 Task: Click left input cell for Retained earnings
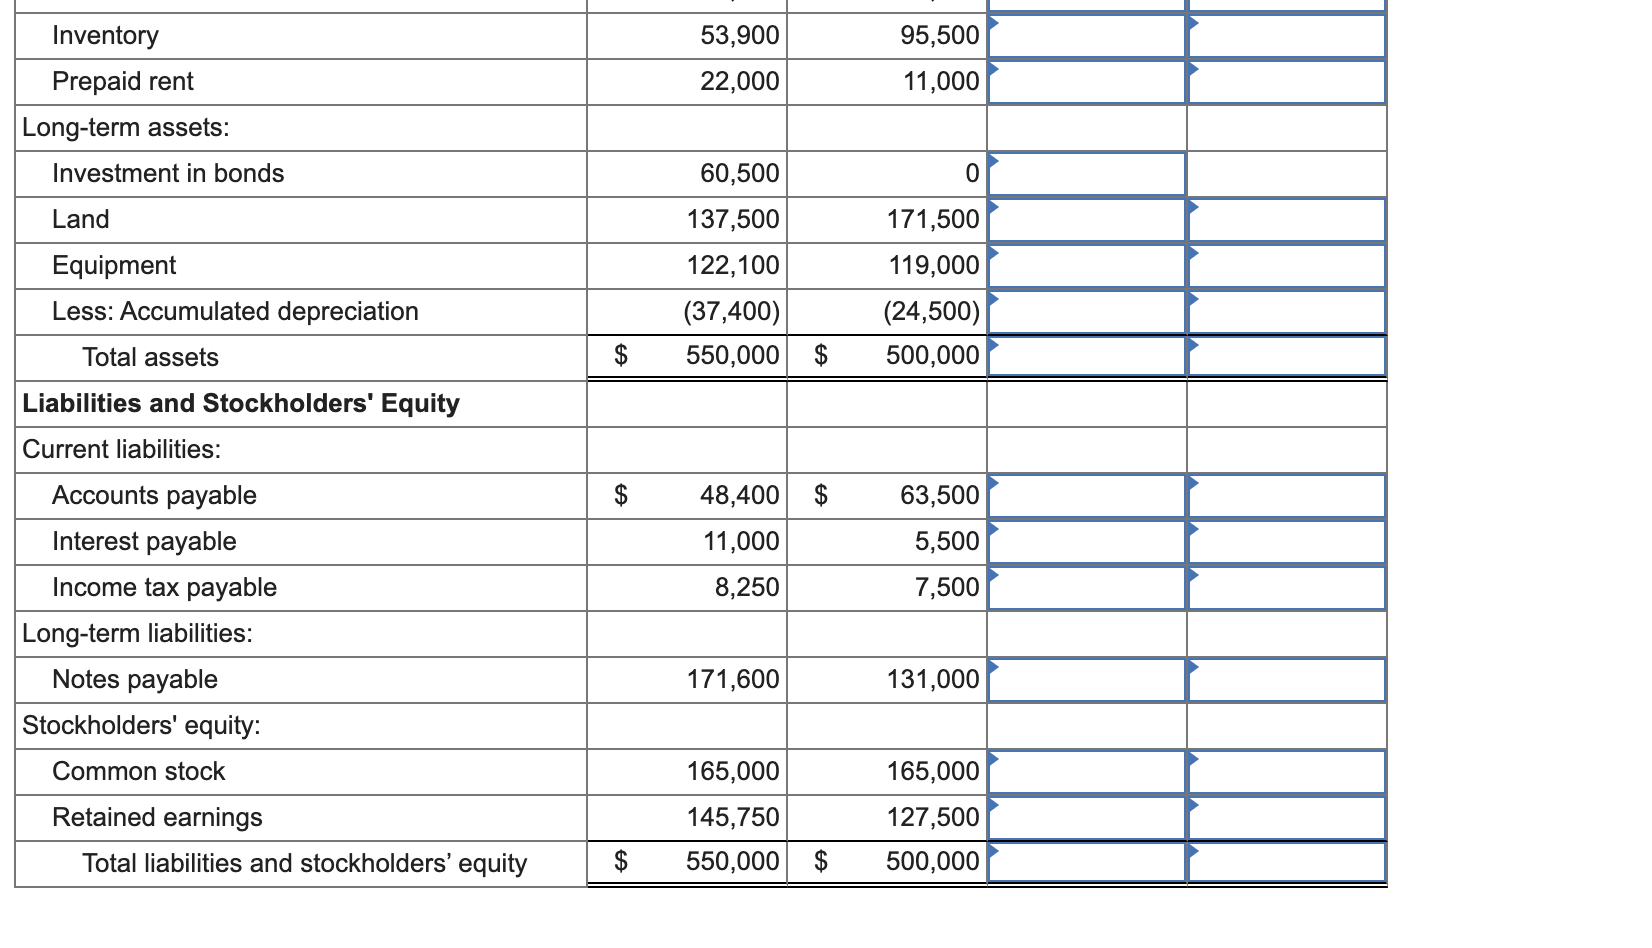1086,818
